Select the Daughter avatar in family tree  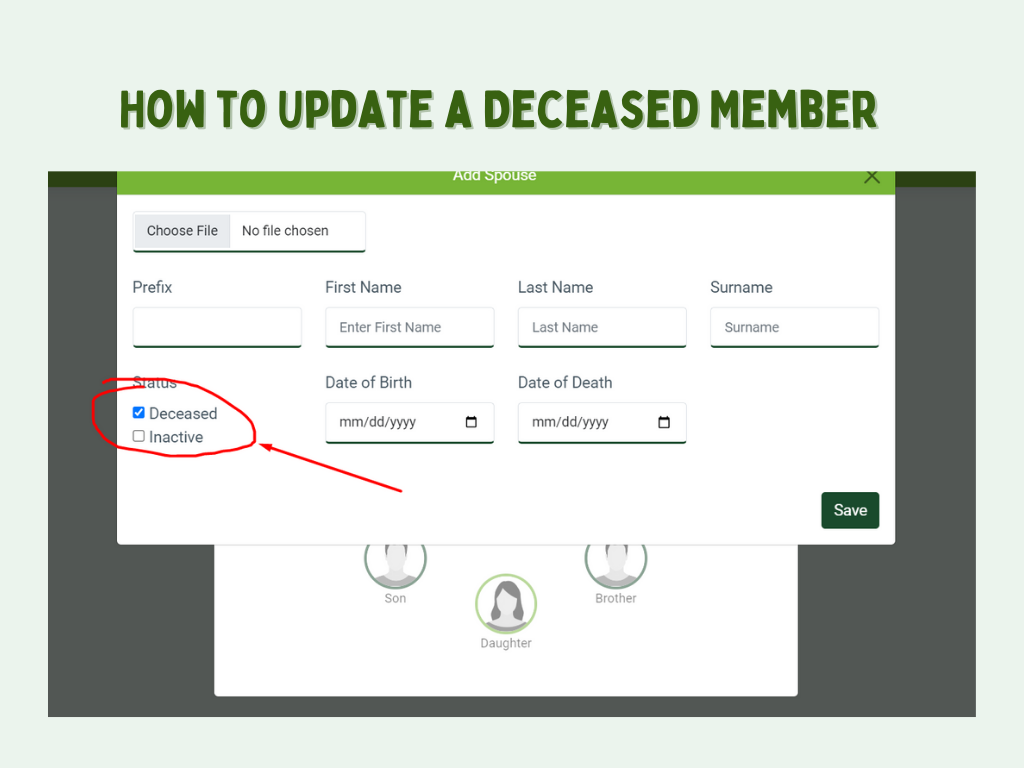click(x=506, y=605)
